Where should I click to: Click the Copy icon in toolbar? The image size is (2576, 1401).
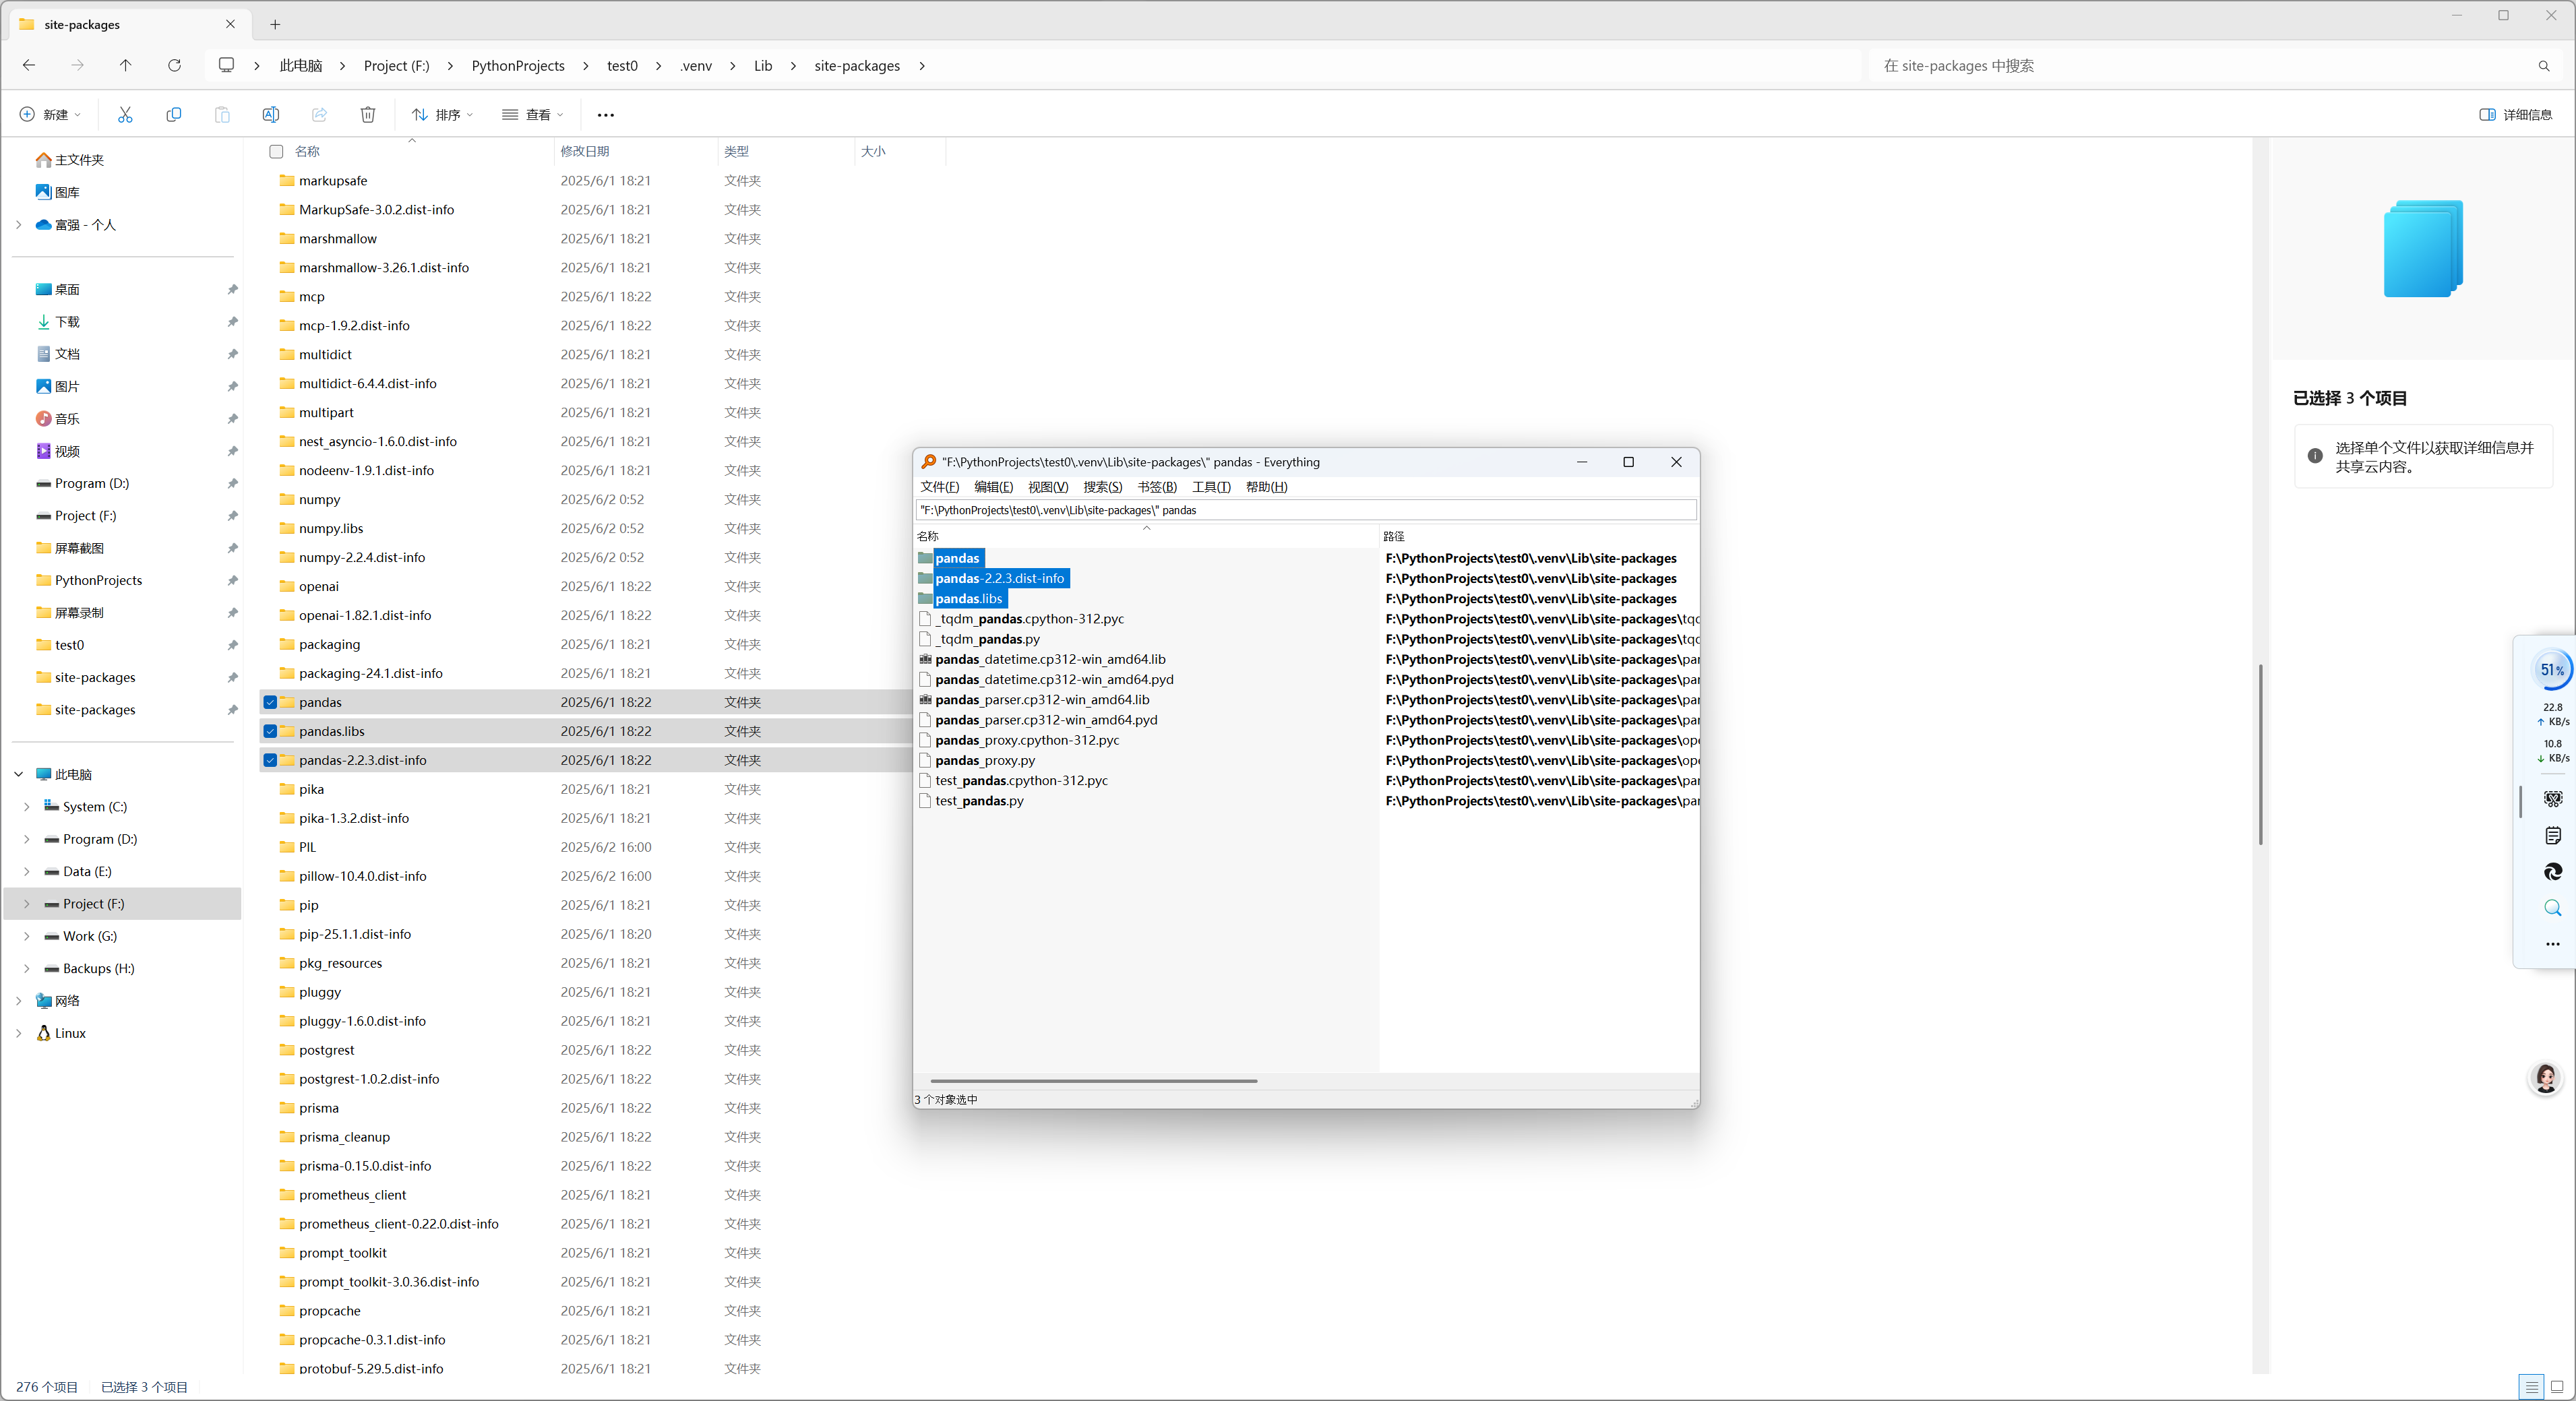[173, 115]
